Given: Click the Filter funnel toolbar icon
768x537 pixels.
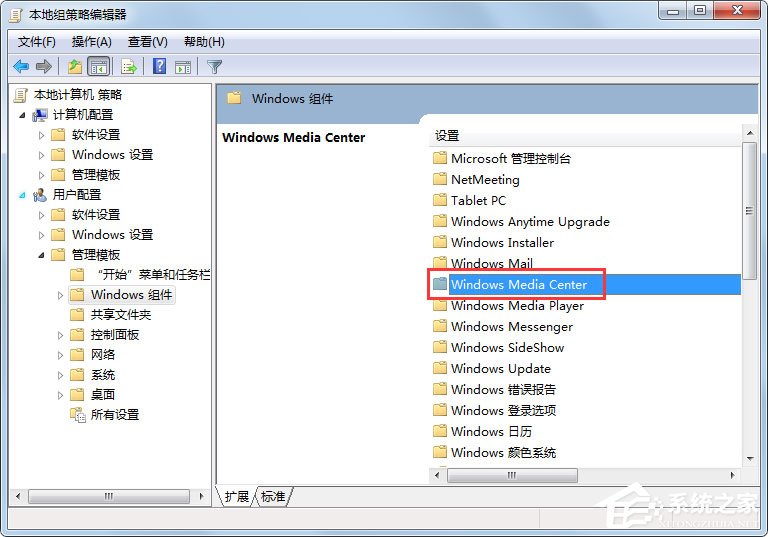Looking at the screenshot, I should (x=215, y=66).
